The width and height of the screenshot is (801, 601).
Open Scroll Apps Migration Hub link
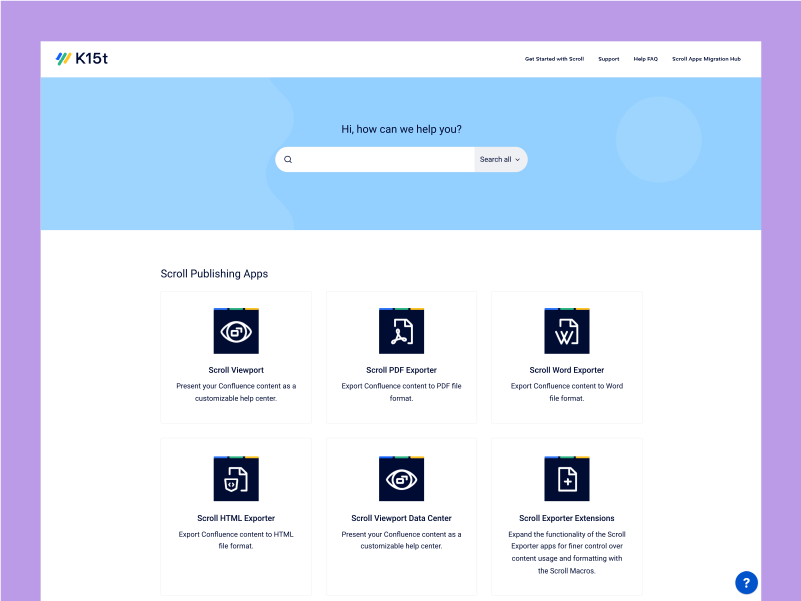click(x=706, y=59)
